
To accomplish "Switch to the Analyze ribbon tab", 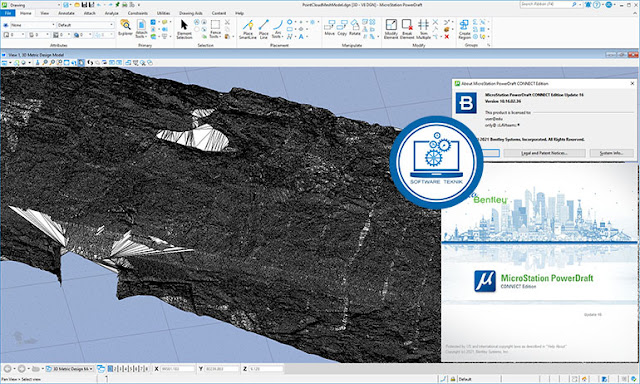I will 111,13.
